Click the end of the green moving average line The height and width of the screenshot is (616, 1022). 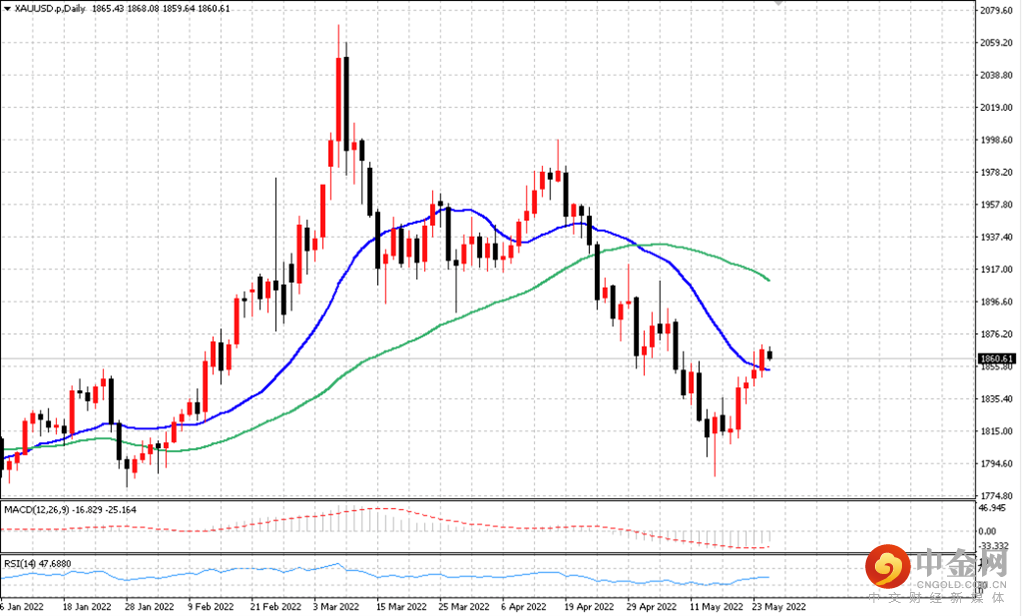click(x=769, y=280)
